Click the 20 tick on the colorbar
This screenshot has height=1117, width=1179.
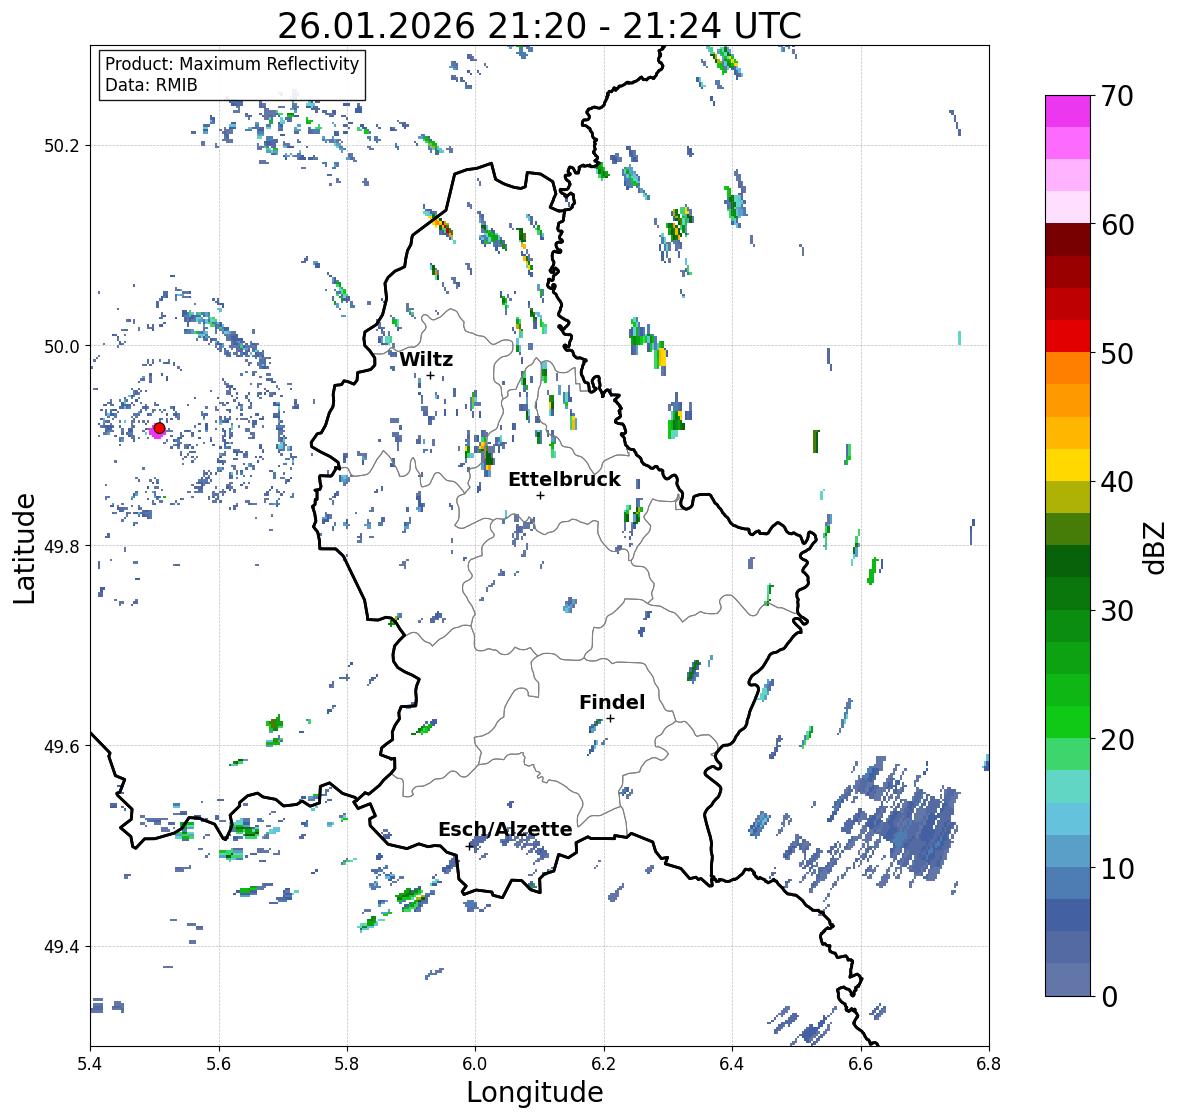[1117, 739]
